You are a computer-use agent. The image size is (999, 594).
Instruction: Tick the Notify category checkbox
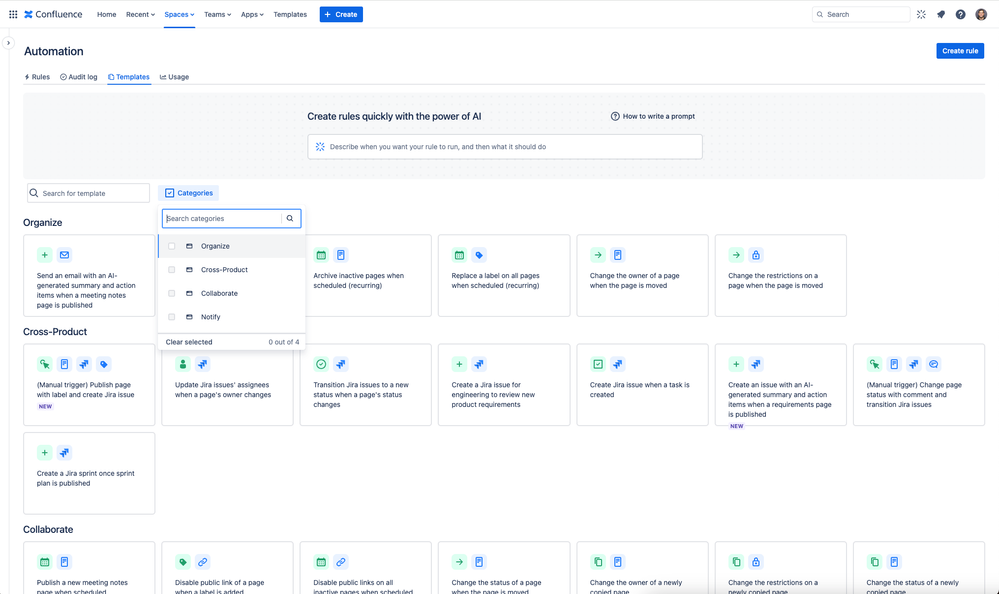pos(171,317)
